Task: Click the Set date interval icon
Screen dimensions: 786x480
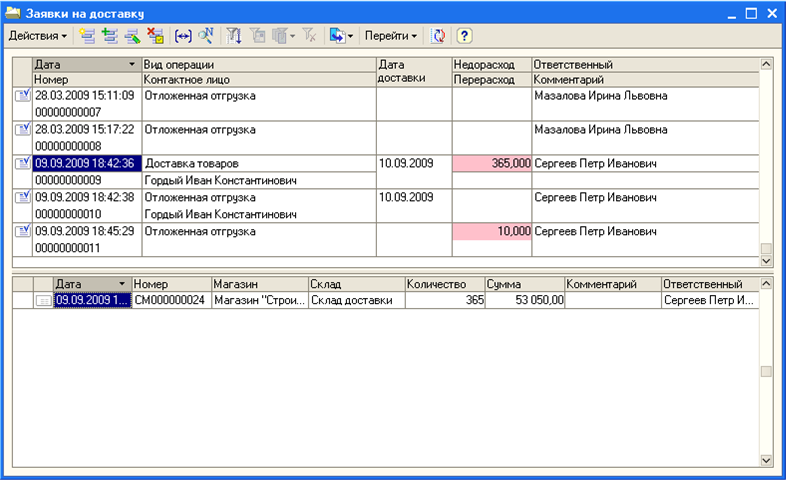Action: point(182,36)
